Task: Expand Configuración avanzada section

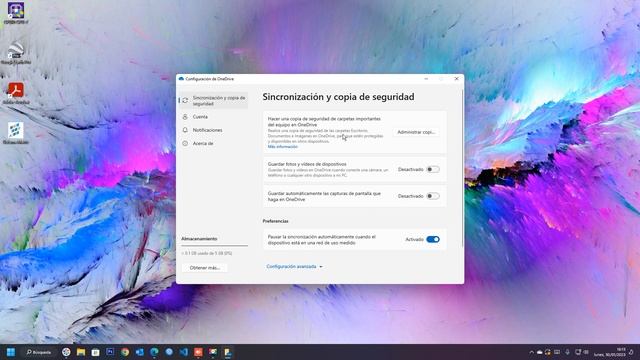Action: tap(294, 267)
